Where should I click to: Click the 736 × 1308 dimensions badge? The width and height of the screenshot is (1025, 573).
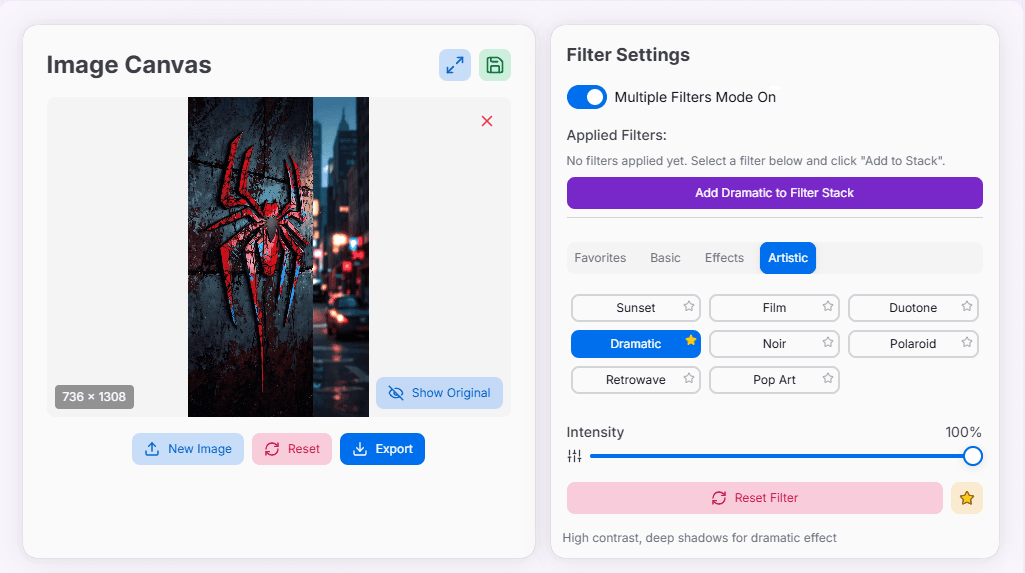coord(94,397)
